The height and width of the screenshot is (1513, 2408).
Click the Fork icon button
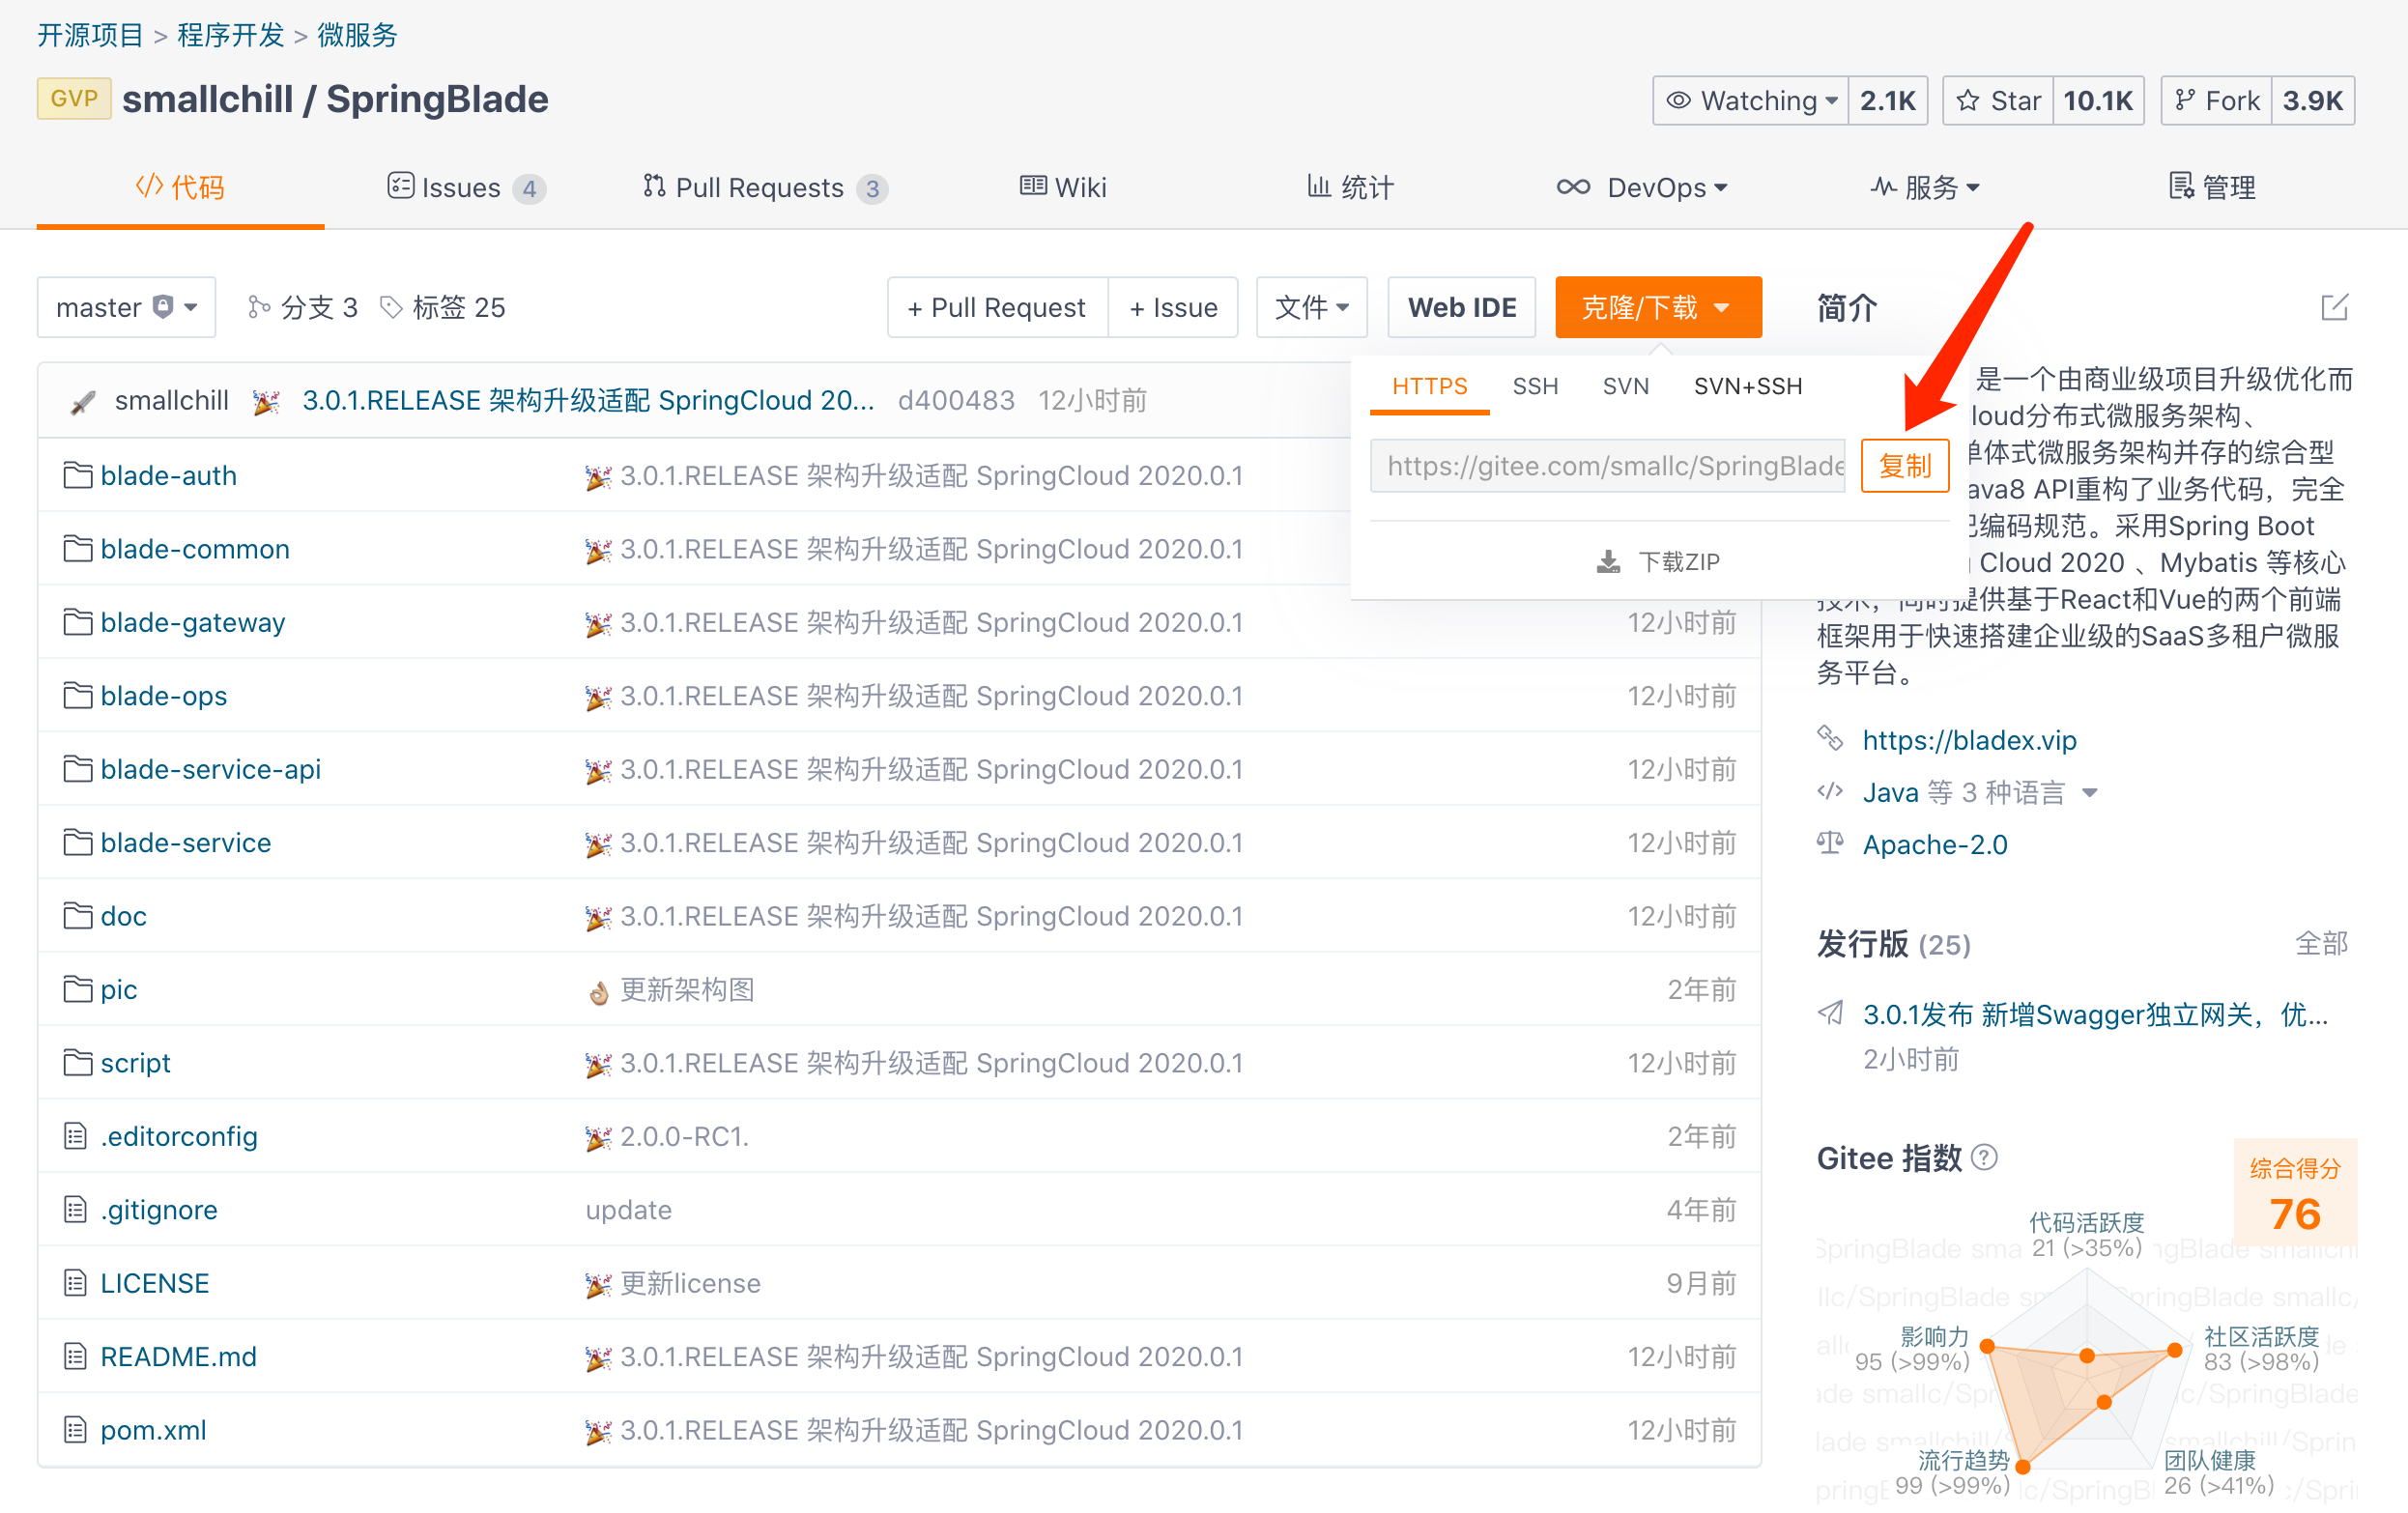[x=2217, y=100]
